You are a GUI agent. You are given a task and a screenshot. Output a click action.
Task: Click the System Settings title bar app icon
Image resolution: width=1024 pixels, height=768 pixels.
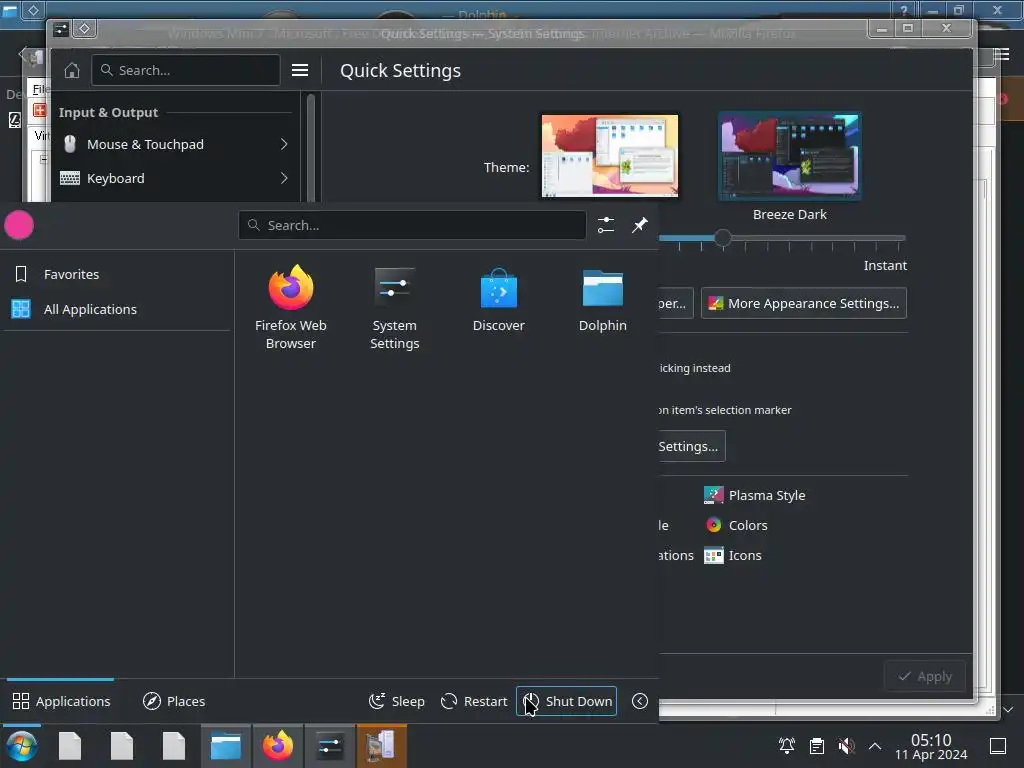click(x=61, y=29)
